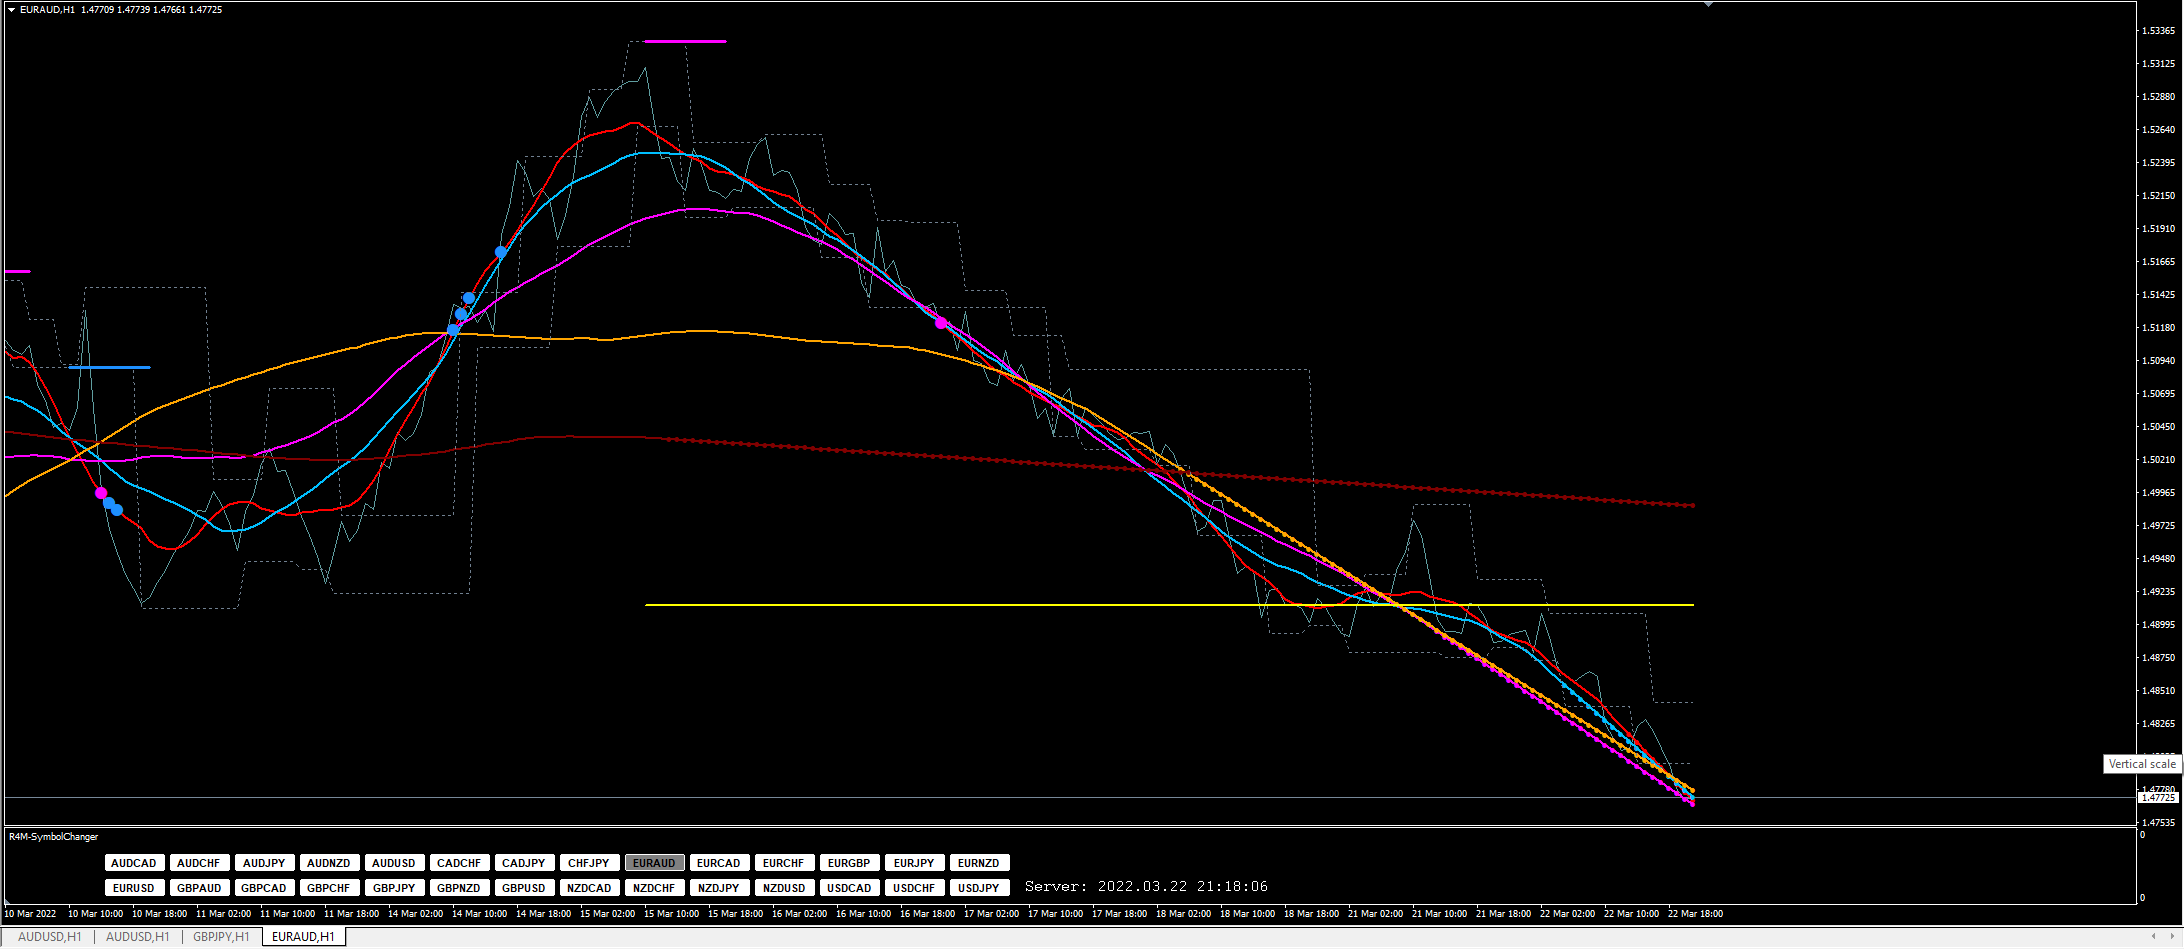
Task: Select CHFJPY in the symbol changer
Action: point(589,863)
